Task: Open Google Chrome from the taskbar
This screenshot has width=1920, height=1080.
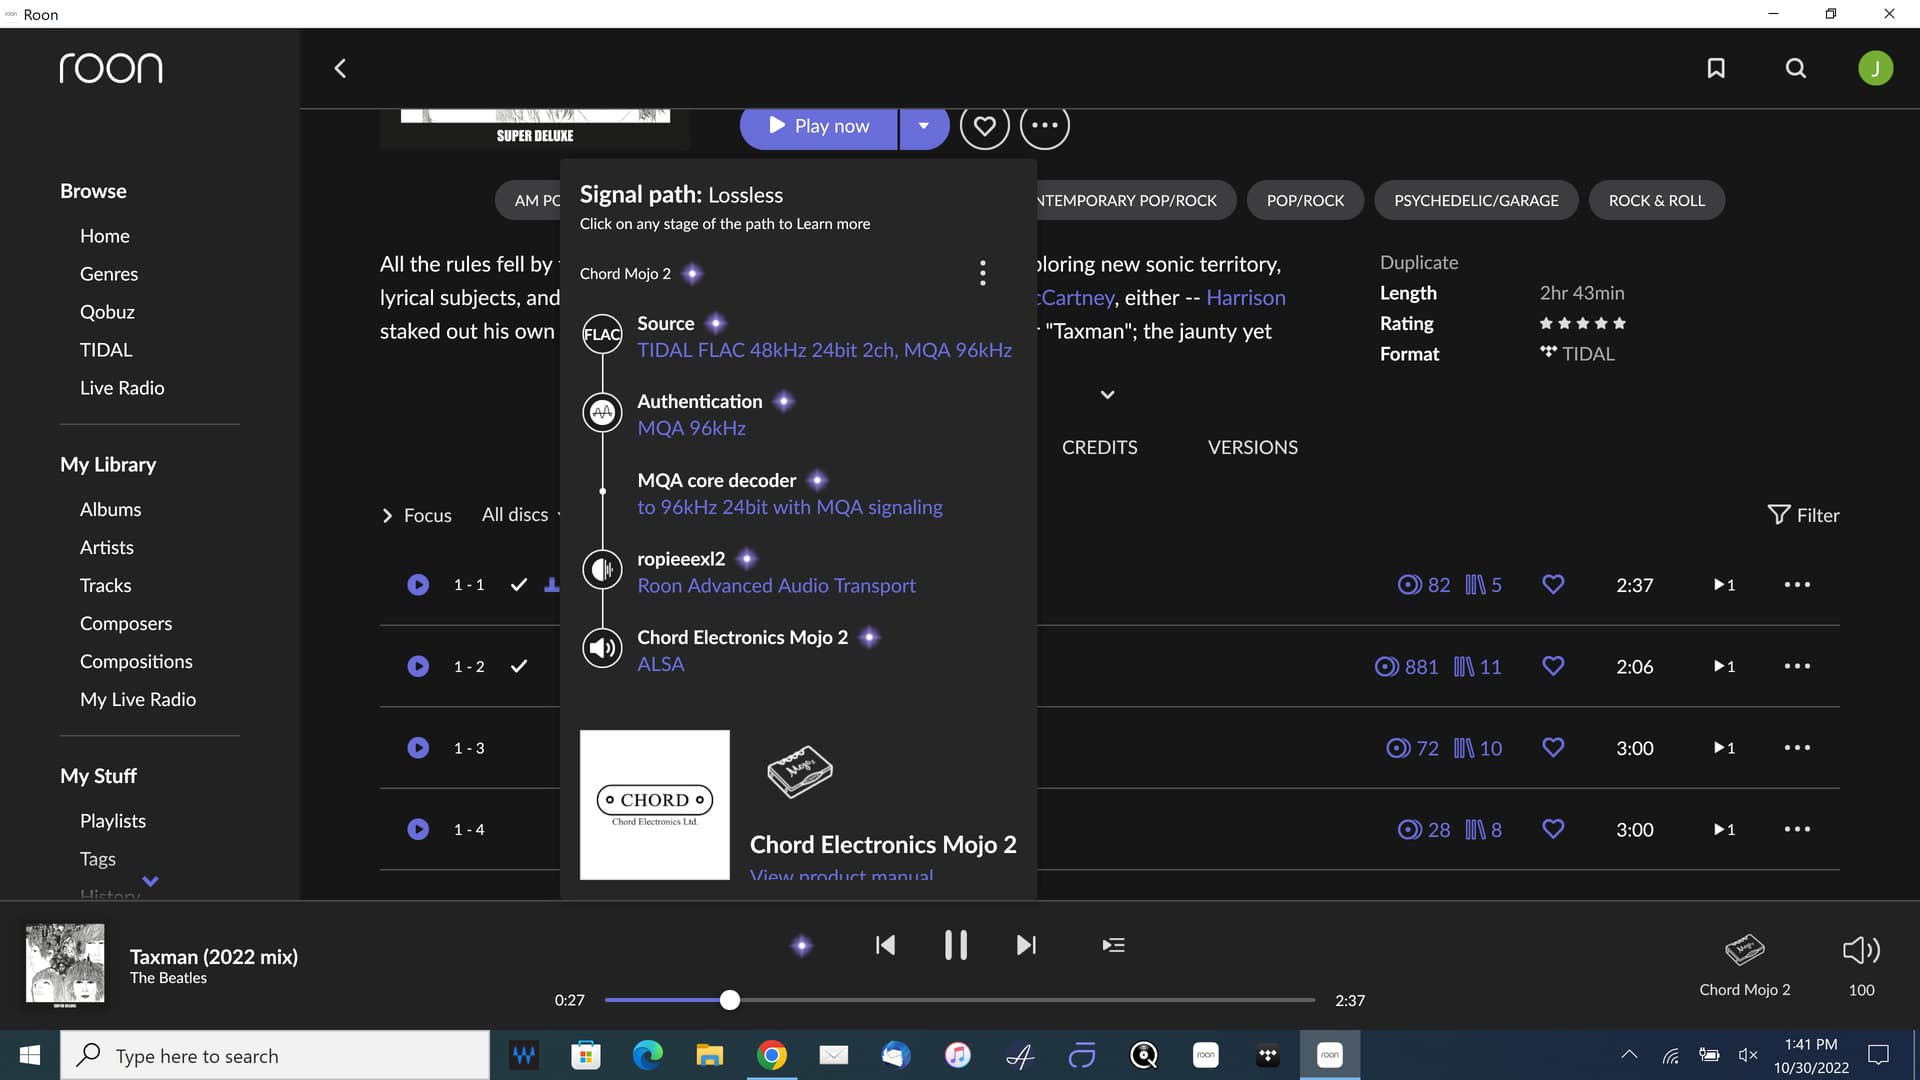Action: pos(771,1055)
